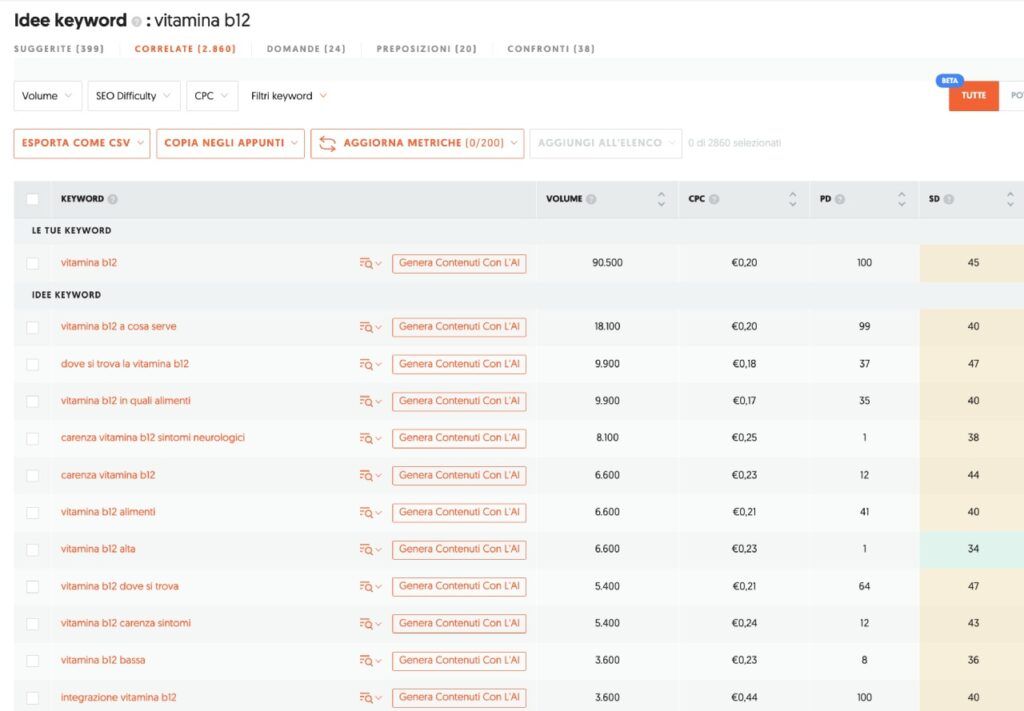The width and height of the screenshot is (1024, 711).
Task: Open search-results icon for vitamina b12 in quali alimenti
Action: click(x=370, y=401)
